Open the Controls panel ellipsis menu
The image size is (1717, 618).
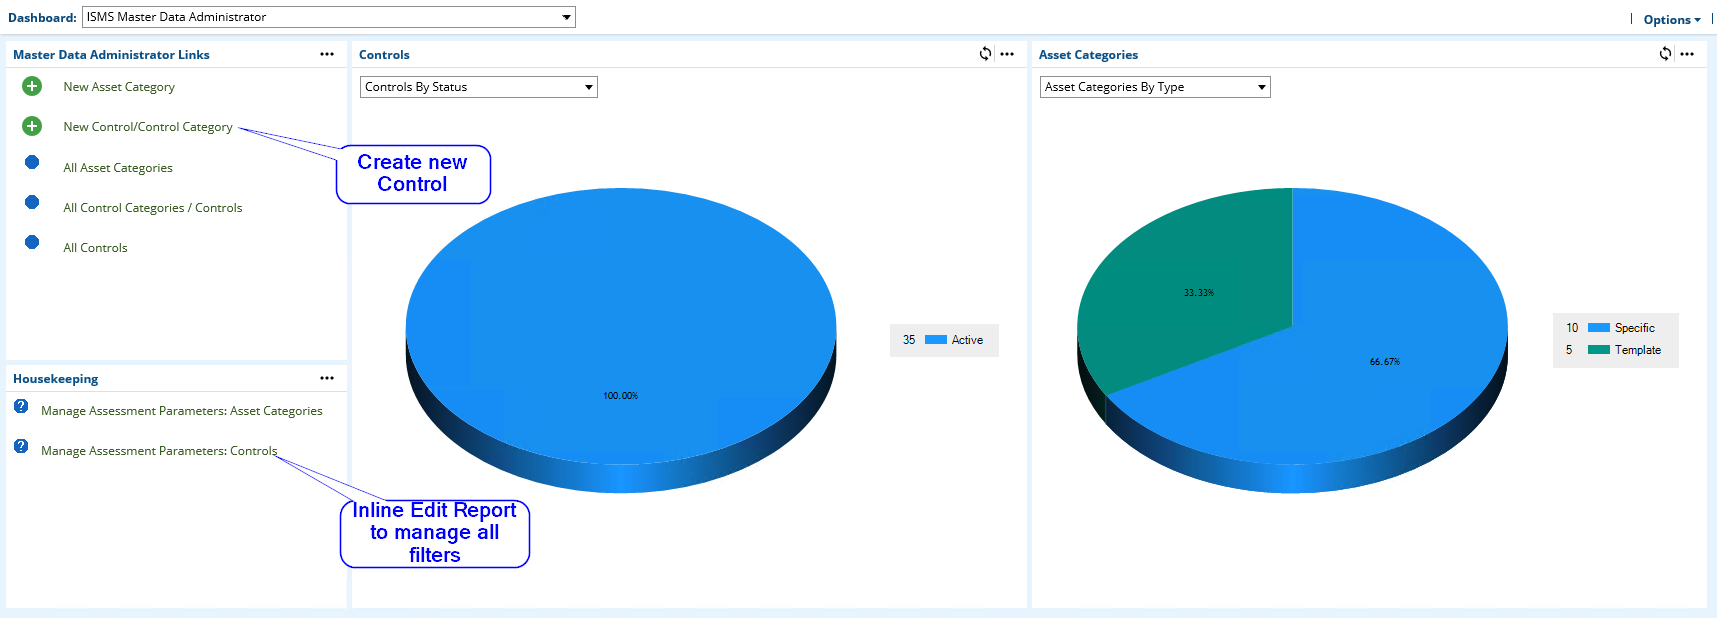click(x=1007, y=54)
